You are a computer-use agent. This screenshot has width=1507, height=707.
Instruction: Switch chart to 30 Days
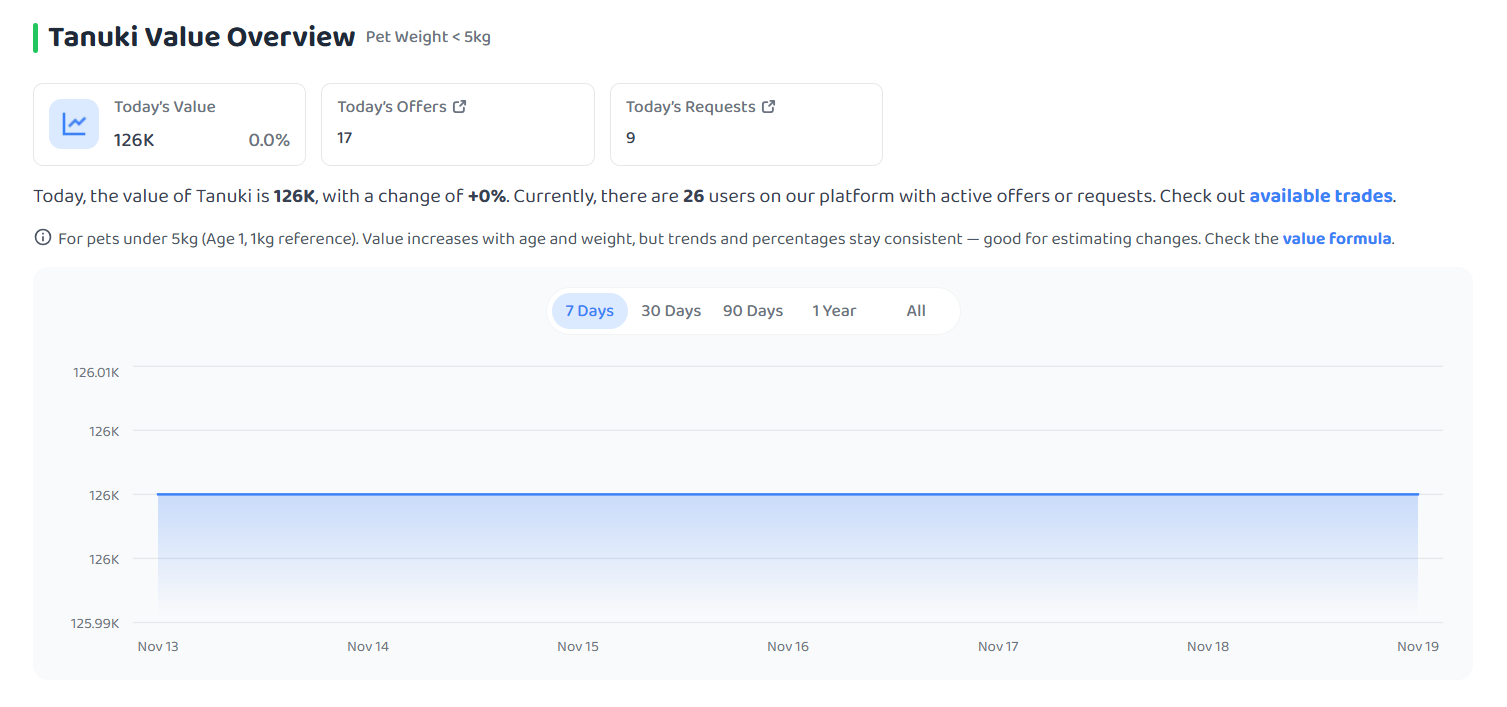(x=671, y=311)
